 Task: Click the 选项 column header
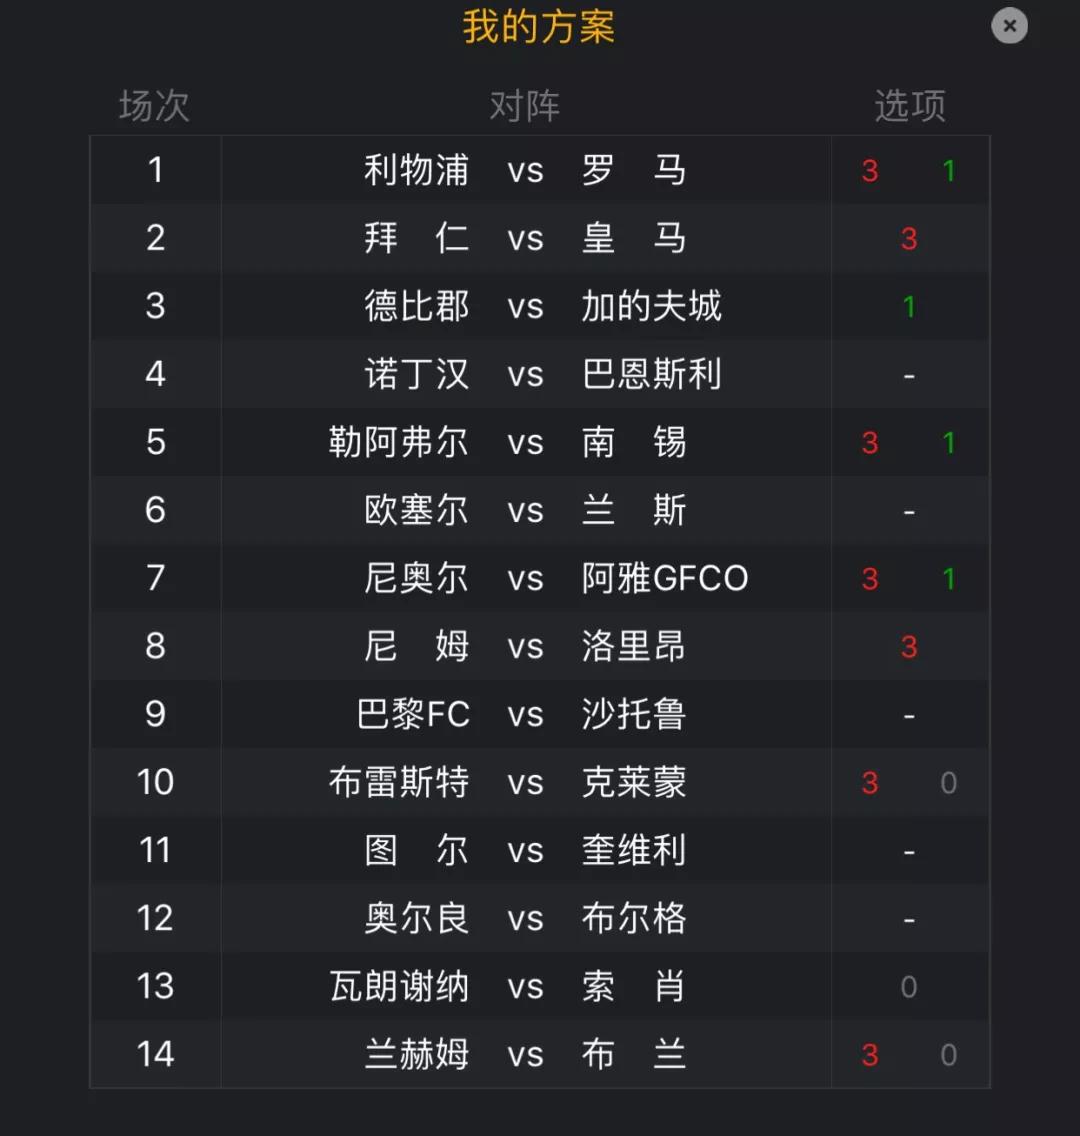coord(910,106)
